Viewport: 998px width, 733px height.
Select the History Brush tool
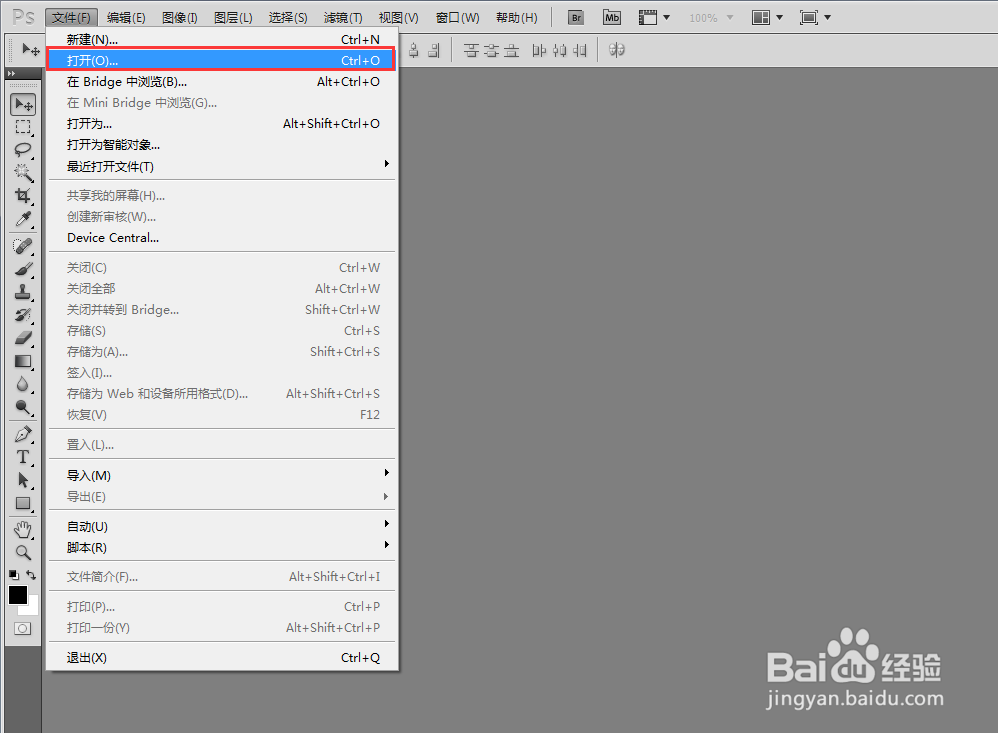24,315
